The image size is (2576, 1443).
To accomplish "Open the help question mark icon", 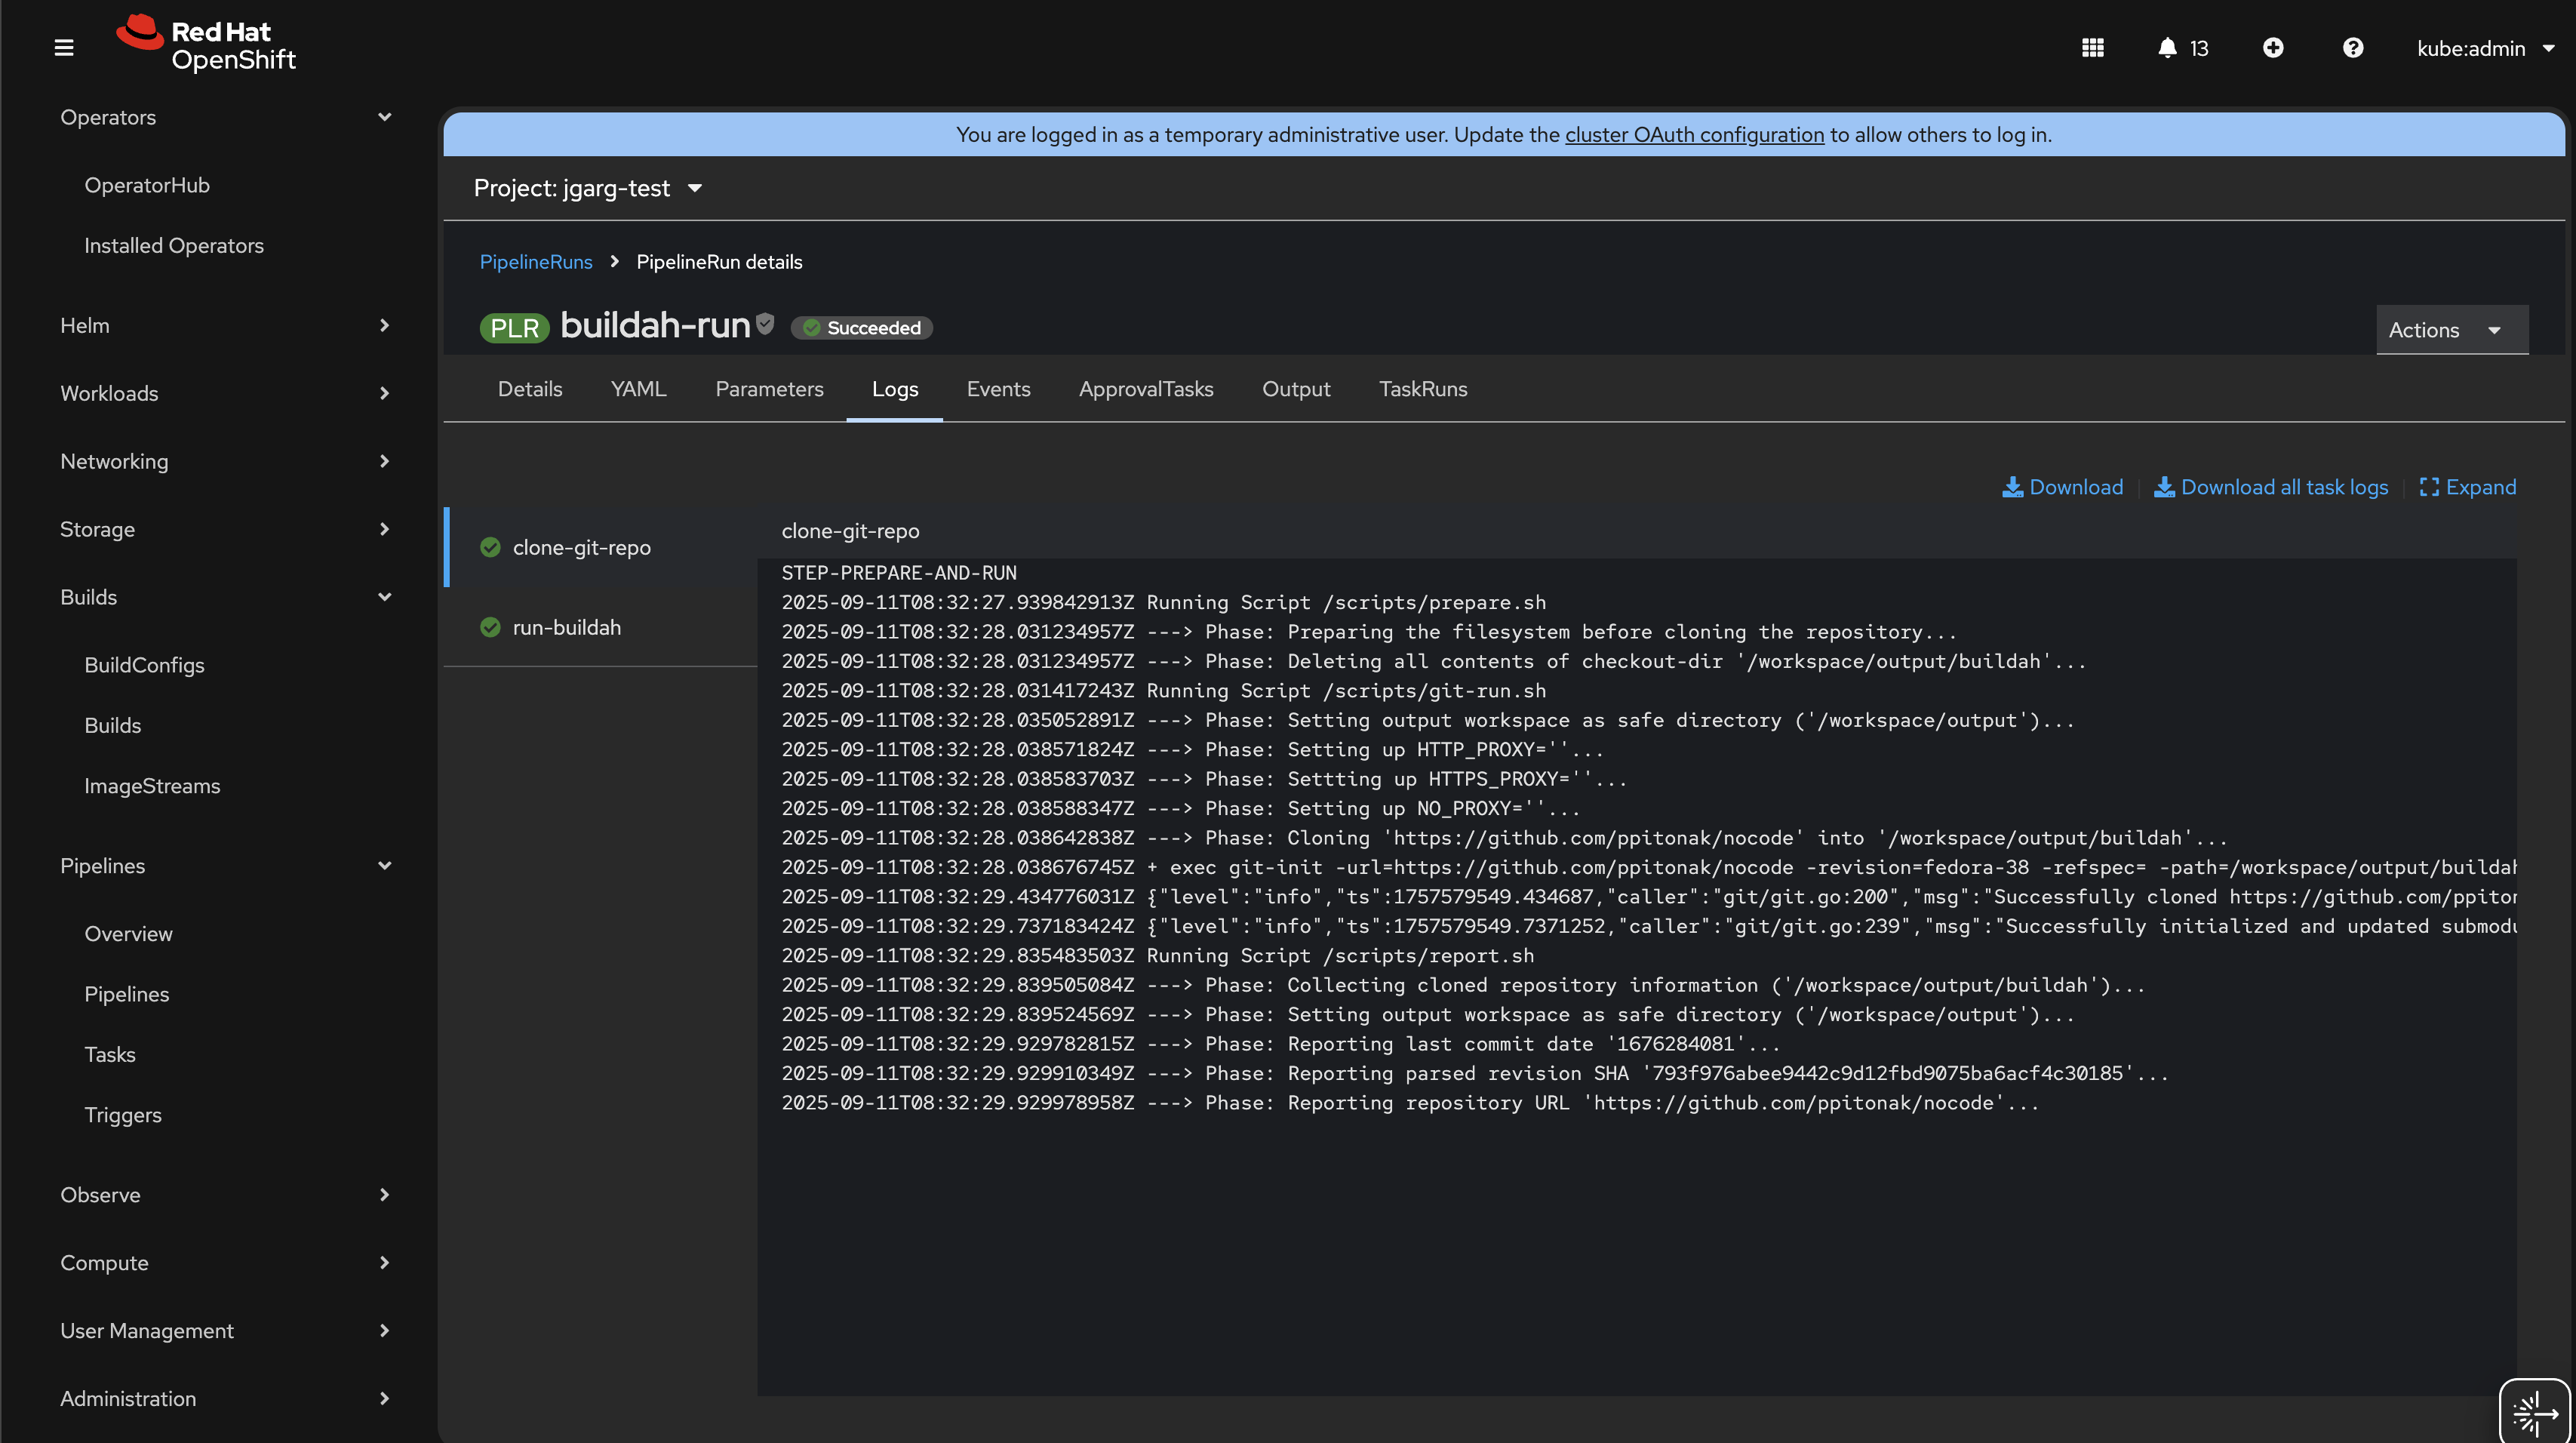I will 2352,48.
